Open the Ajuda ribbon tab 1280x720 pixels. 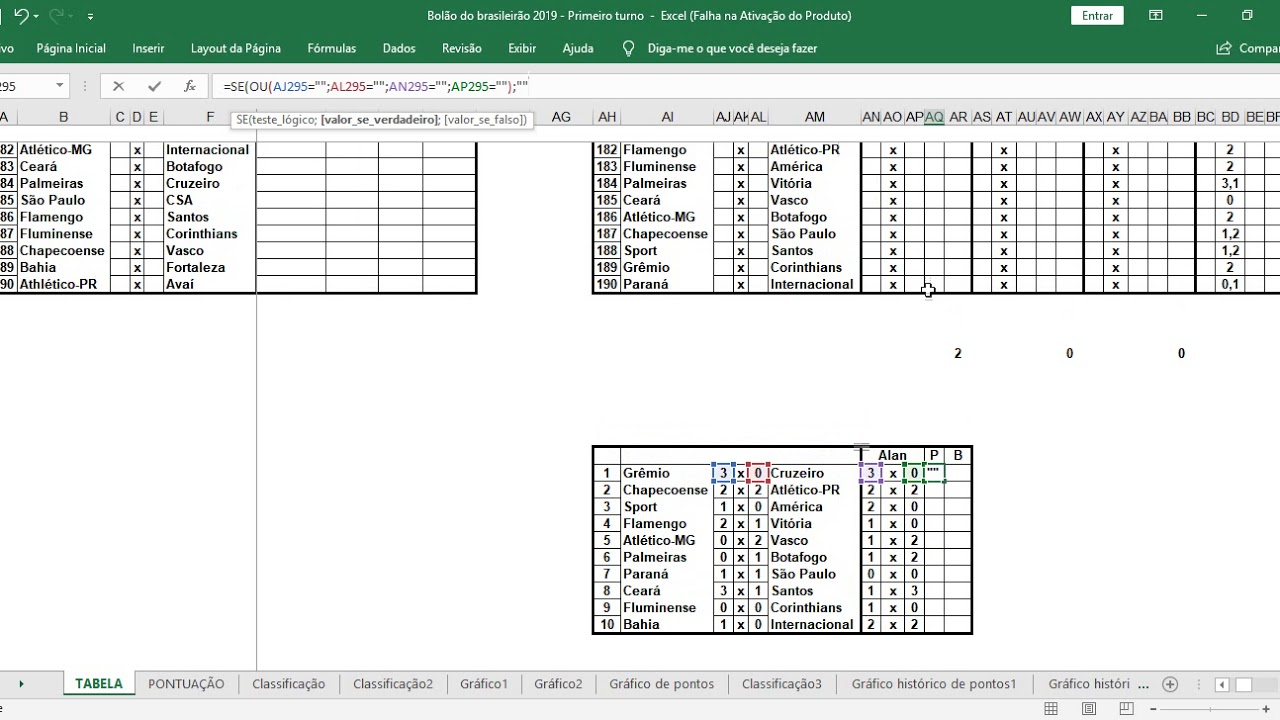click(x=578, y=48)
